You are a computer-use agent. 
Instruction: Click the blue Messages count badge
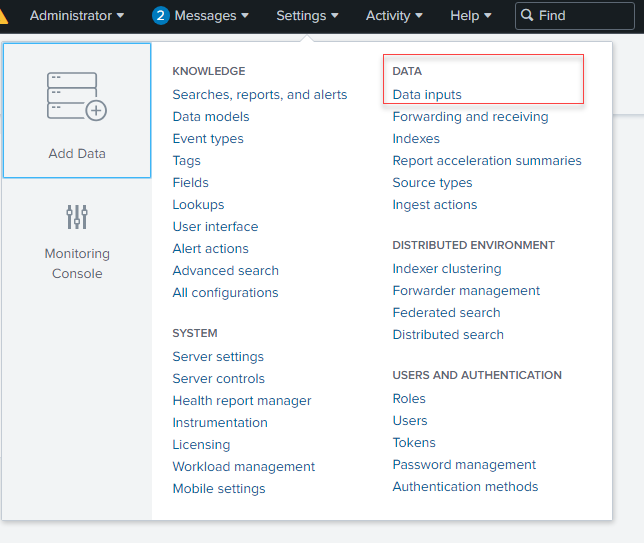161,16
